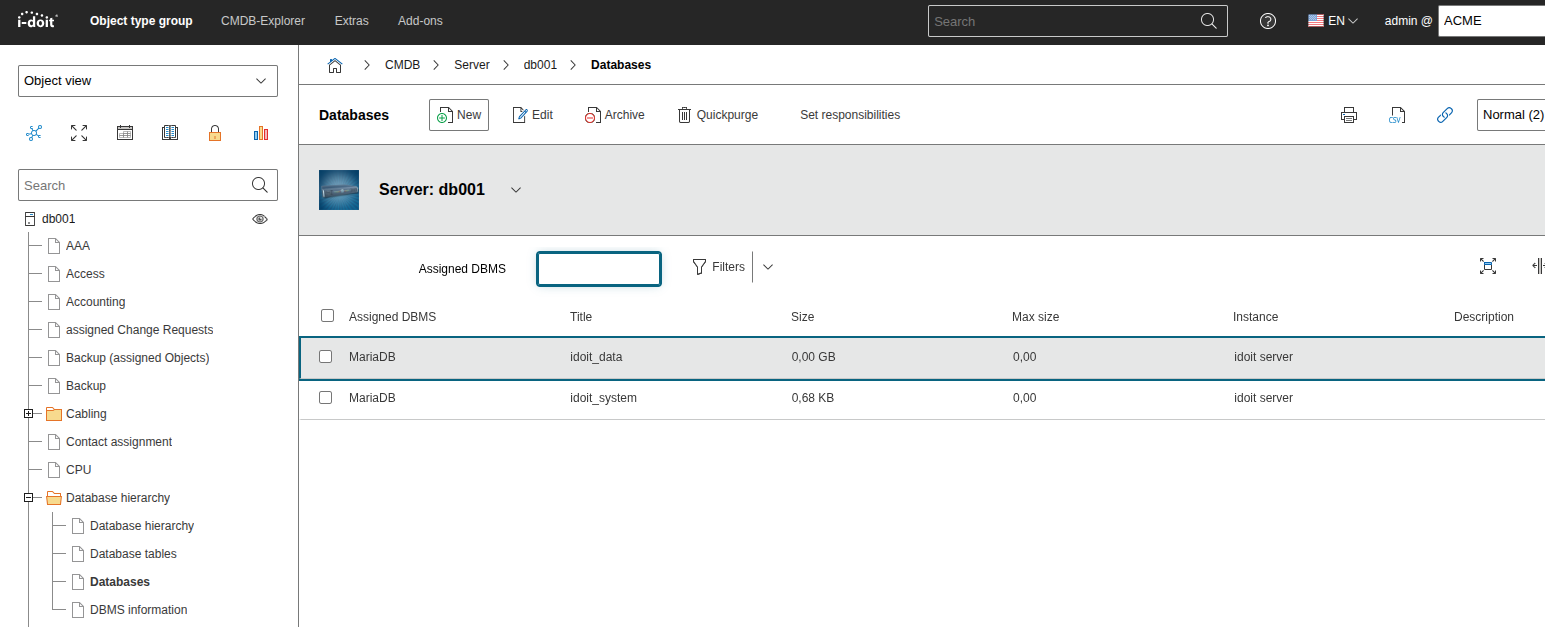
Task: Click the Archive button
Action: point(615,115)
